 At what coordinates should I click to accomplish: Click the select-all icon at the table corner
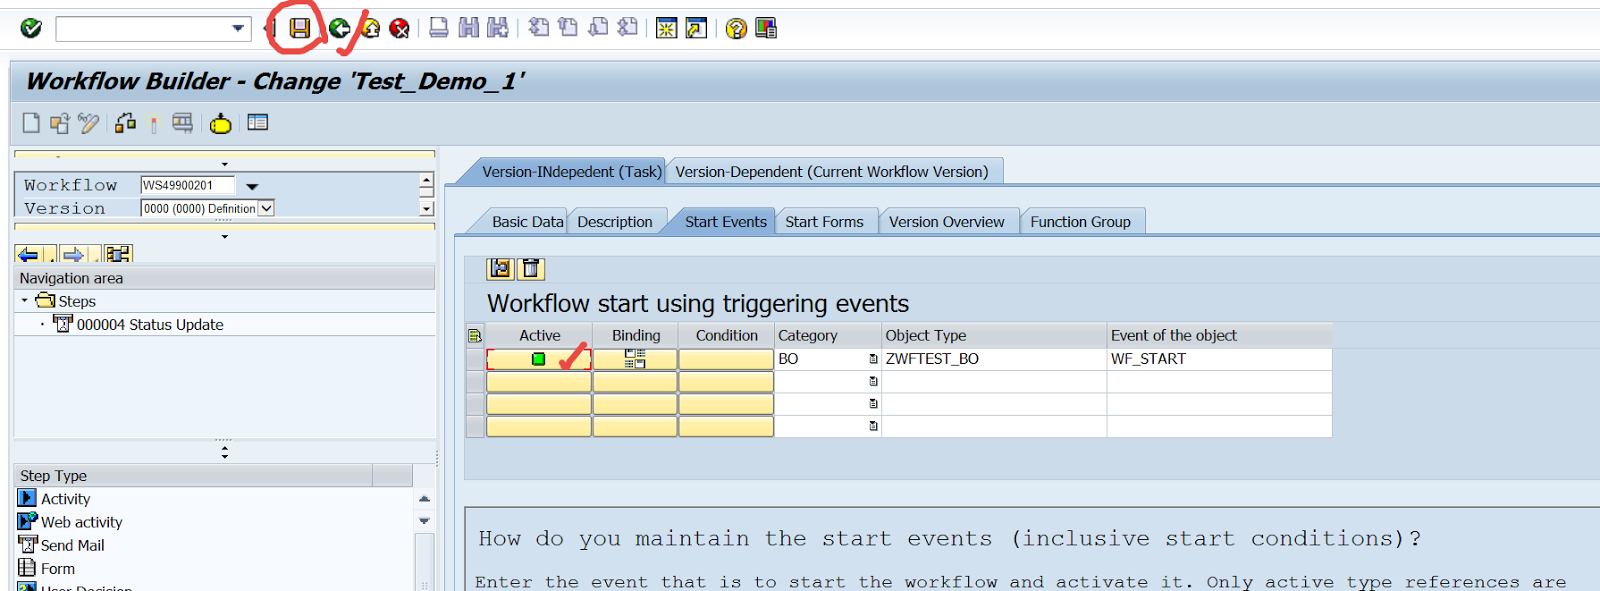[475, 336]
